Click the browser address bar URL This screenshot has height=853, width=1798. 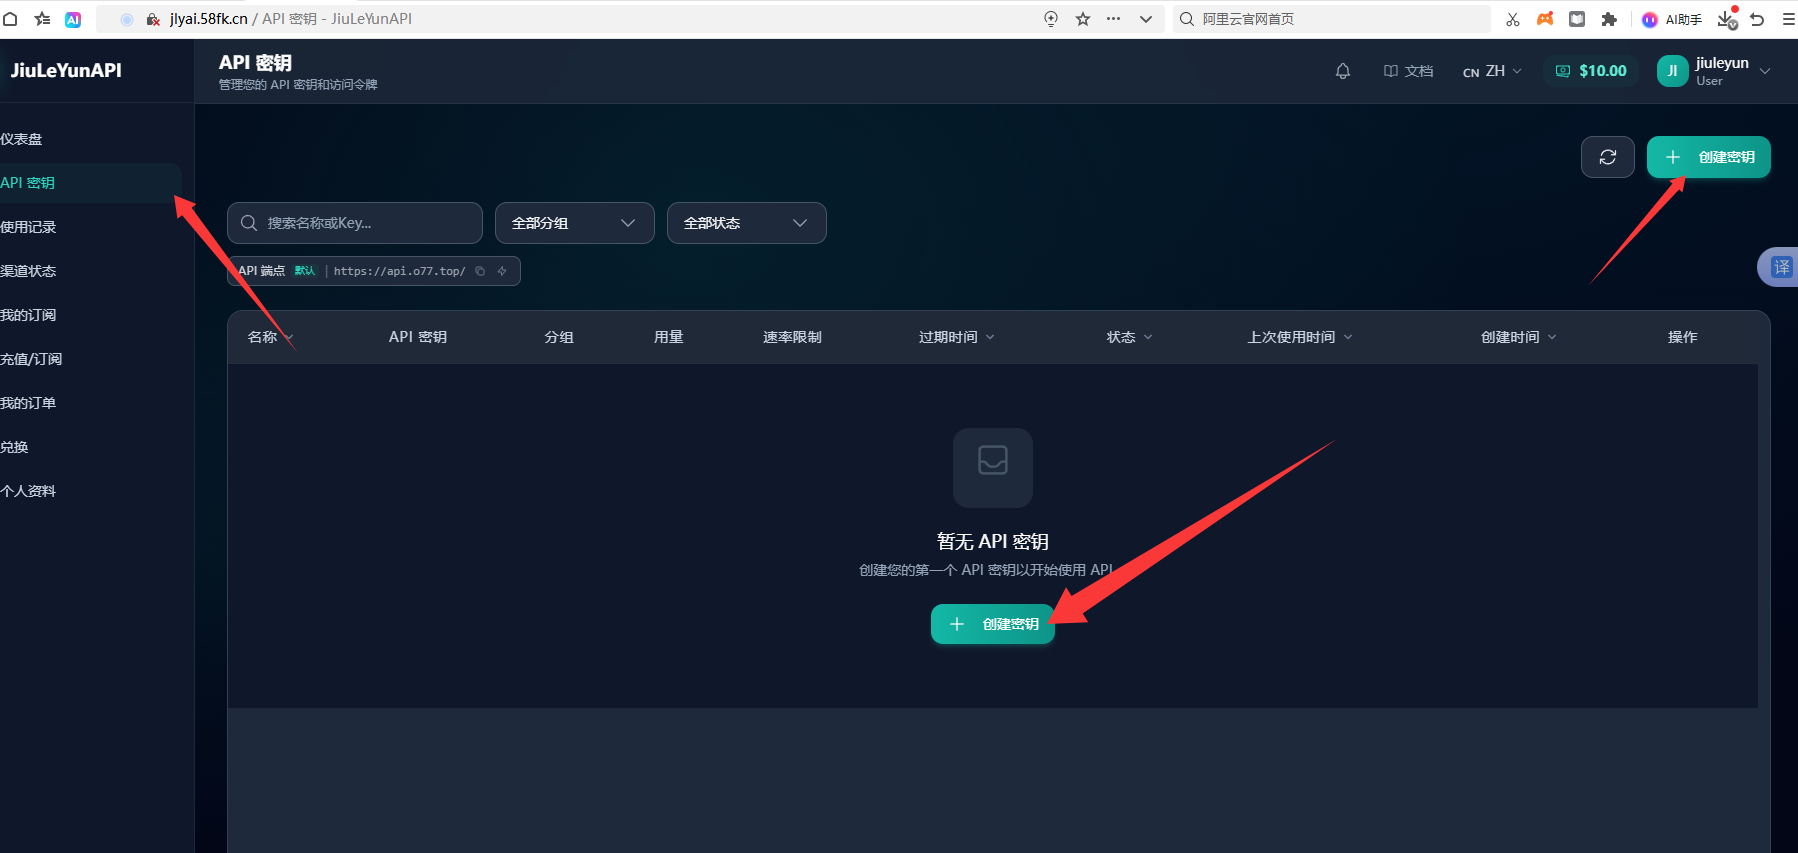pos(291,19)
